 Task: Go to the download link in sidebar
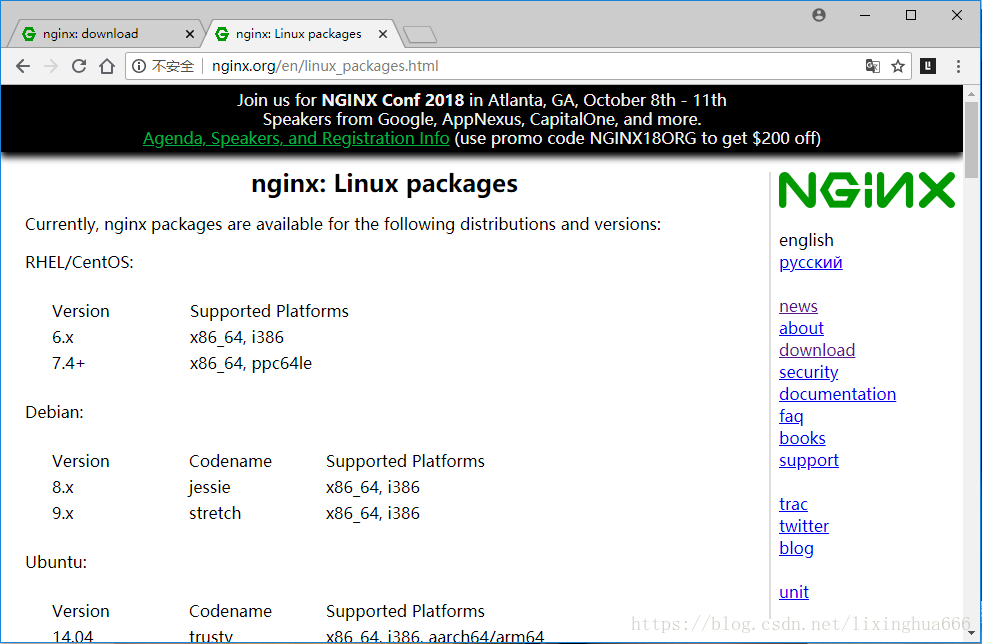coord(817,350)
